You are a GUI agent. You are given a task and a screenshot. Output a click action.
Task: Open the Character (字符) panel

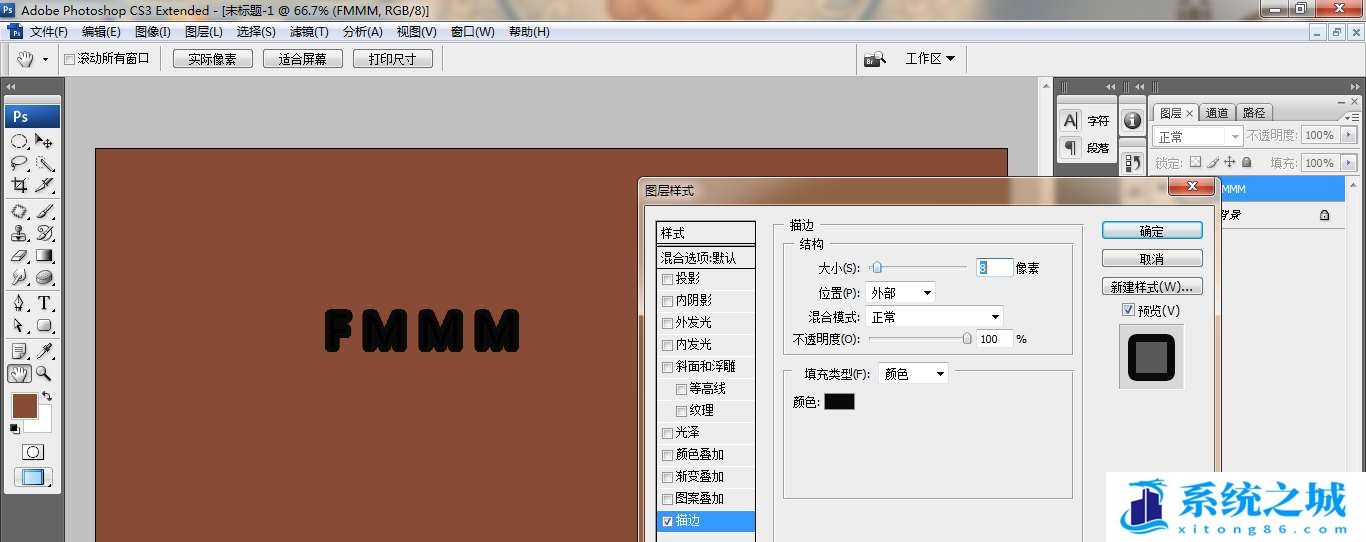pos(1086,120)
